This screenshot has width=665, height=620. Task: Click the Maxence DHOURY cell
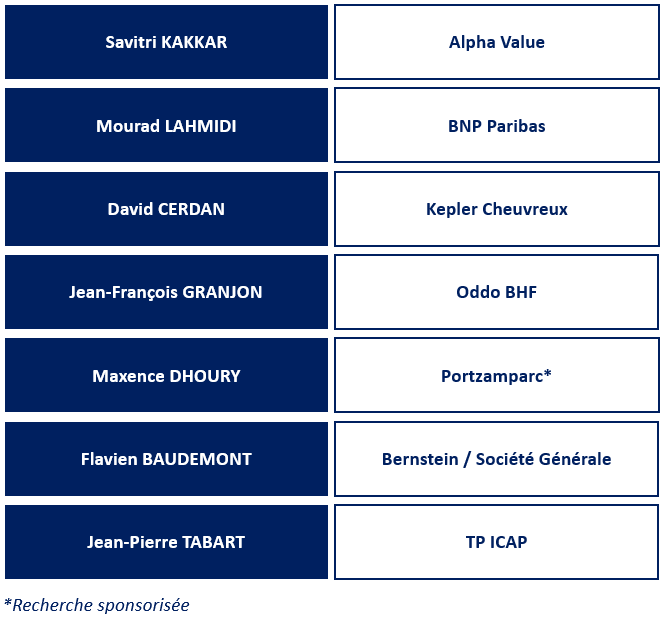tap(166, 375)
